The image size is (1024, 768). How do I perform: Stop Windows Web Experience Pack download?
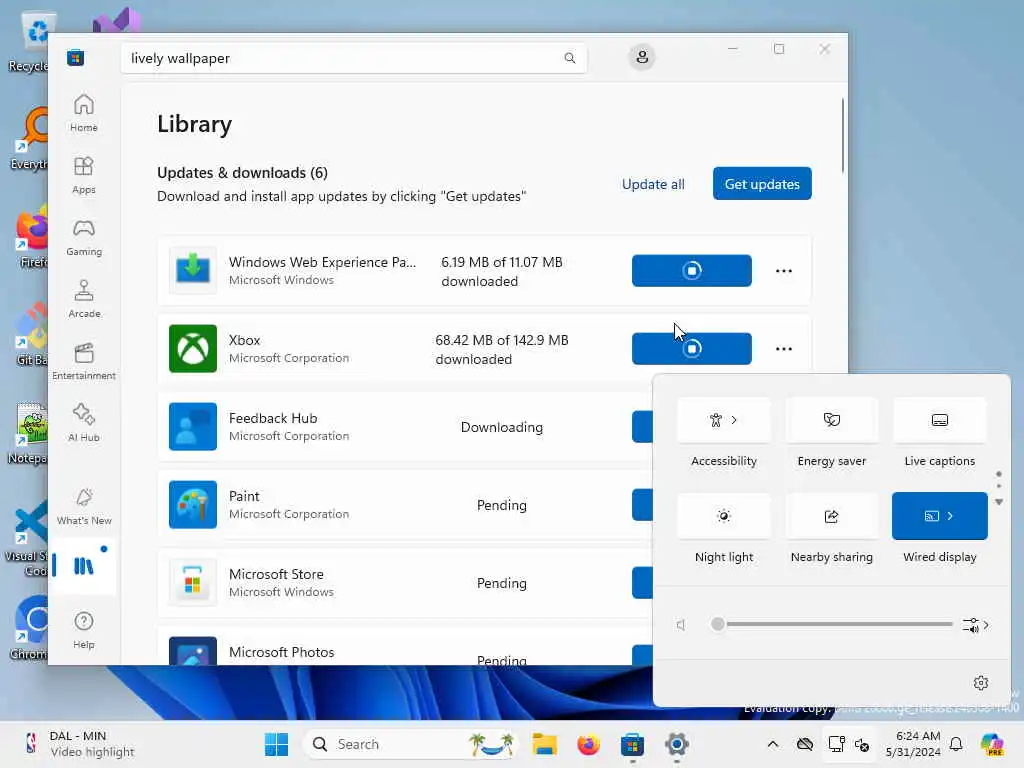pos(692,270)
